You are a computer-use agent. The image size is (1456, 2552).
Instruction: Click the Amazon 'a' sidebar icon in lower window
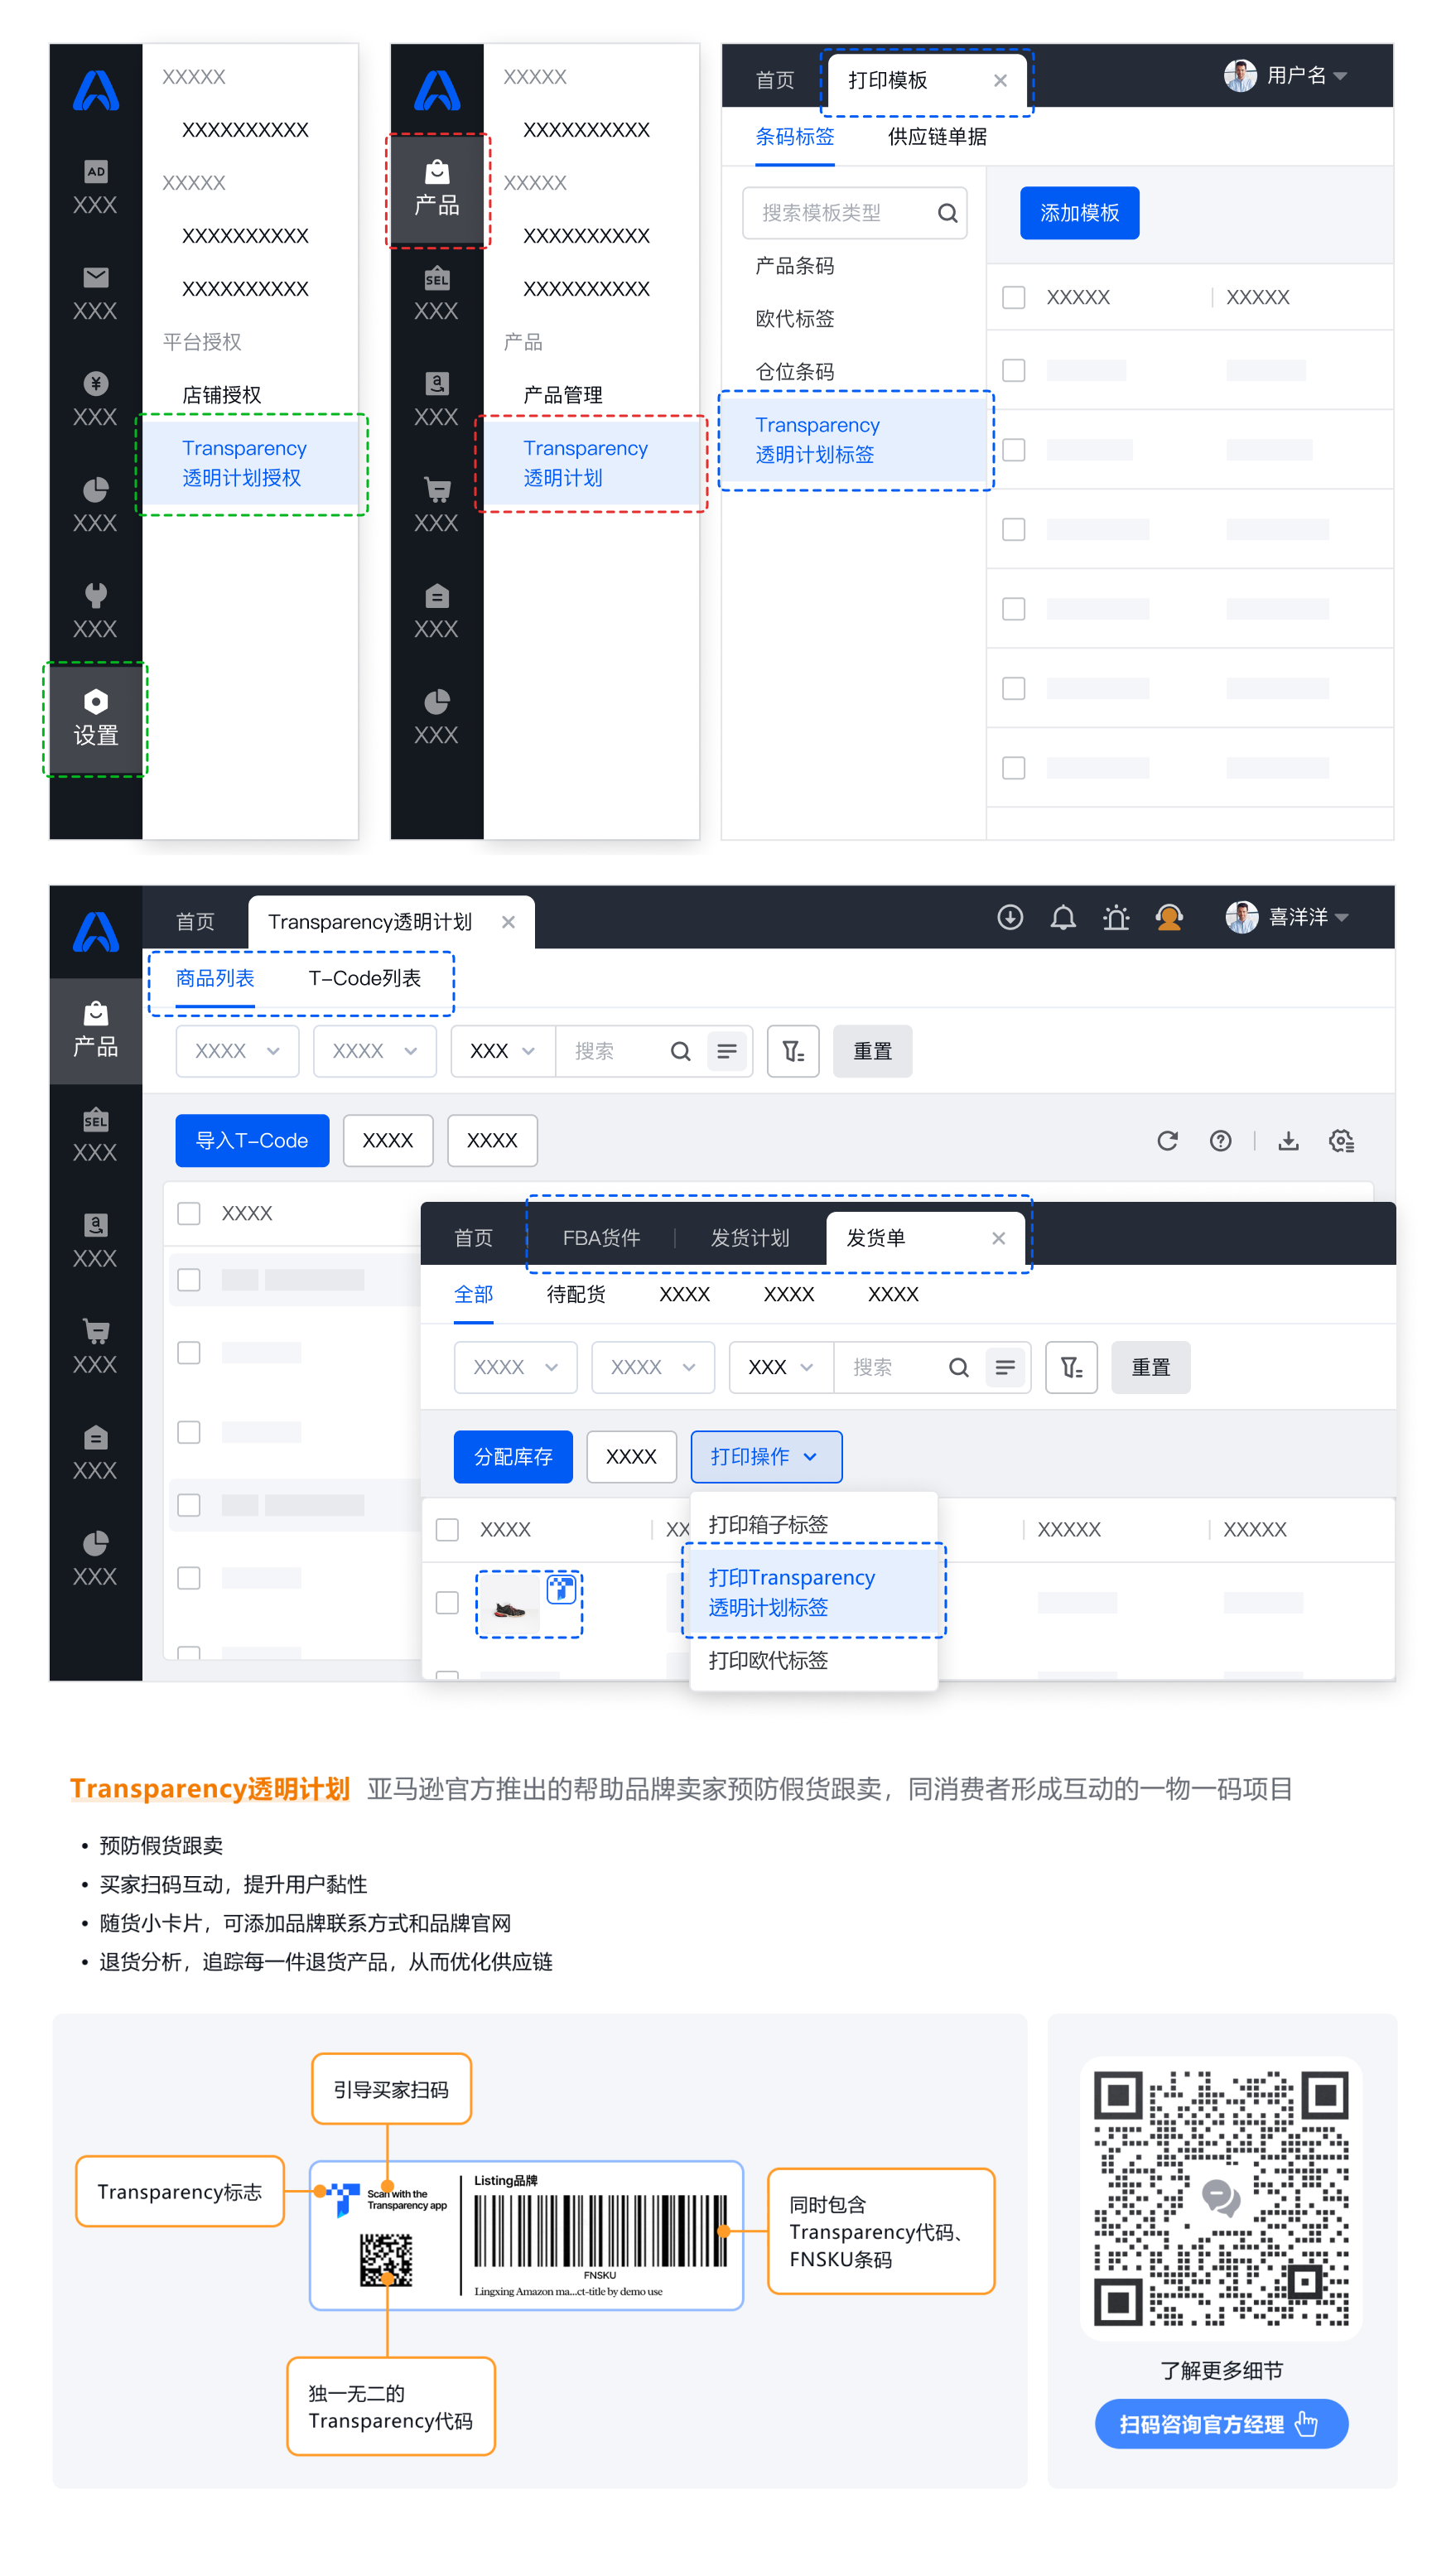point(95,1225)
